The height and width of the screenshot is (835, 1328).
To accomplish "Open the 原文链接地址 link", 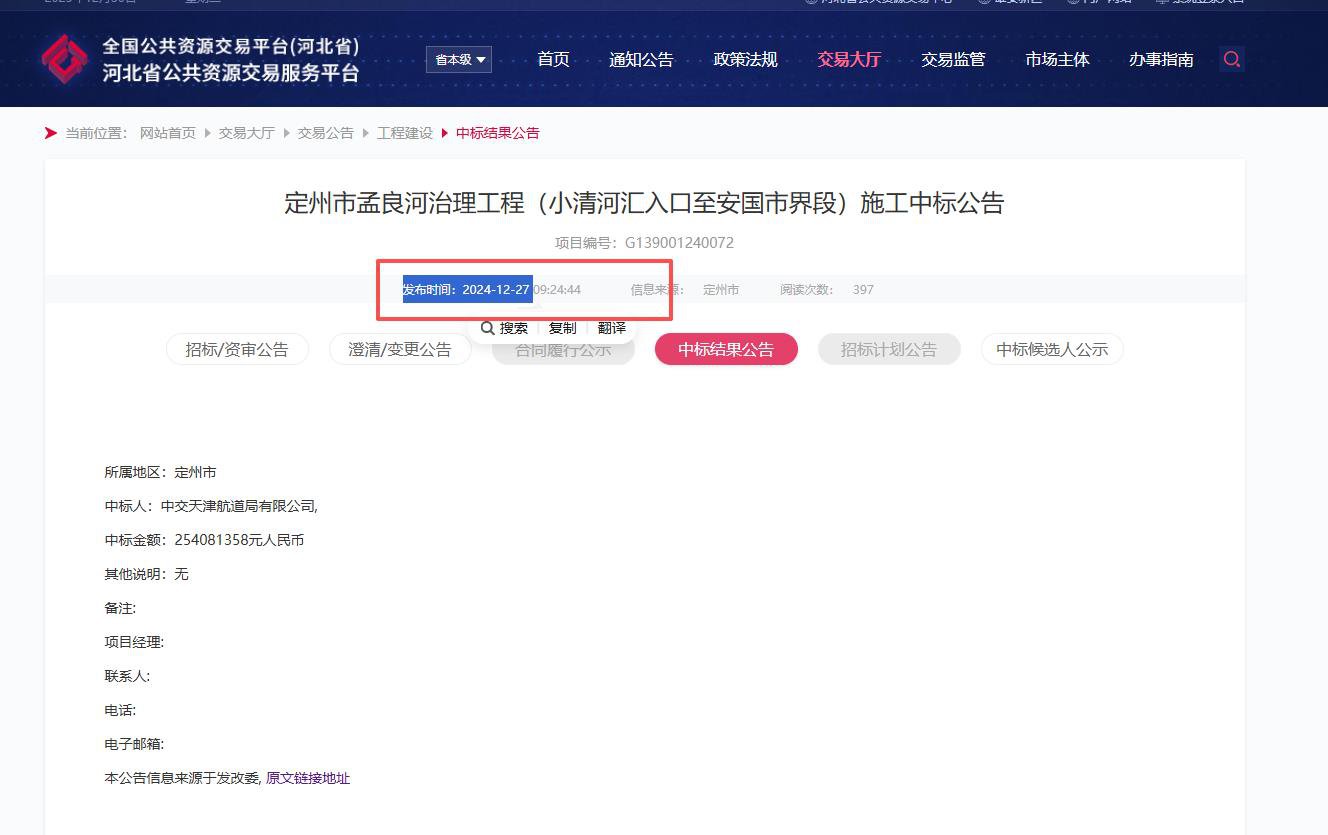I will pos(308,778).
